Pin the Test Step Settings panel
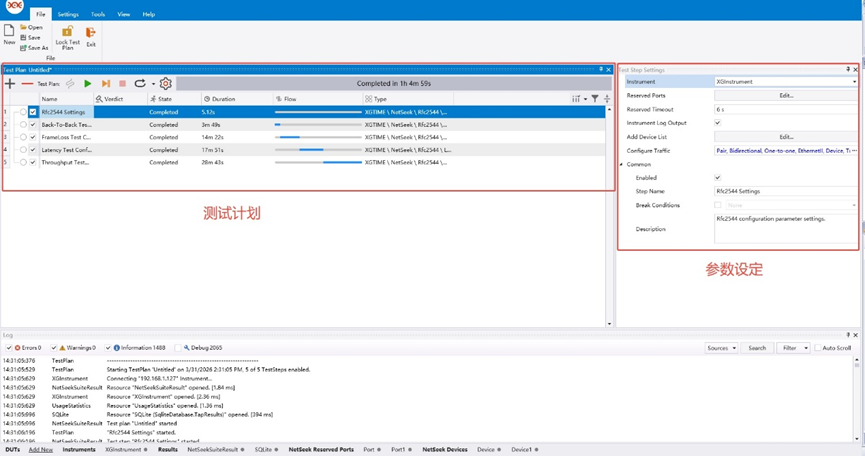The height and width of the screenshot is (456, 865). pos(848,69)
